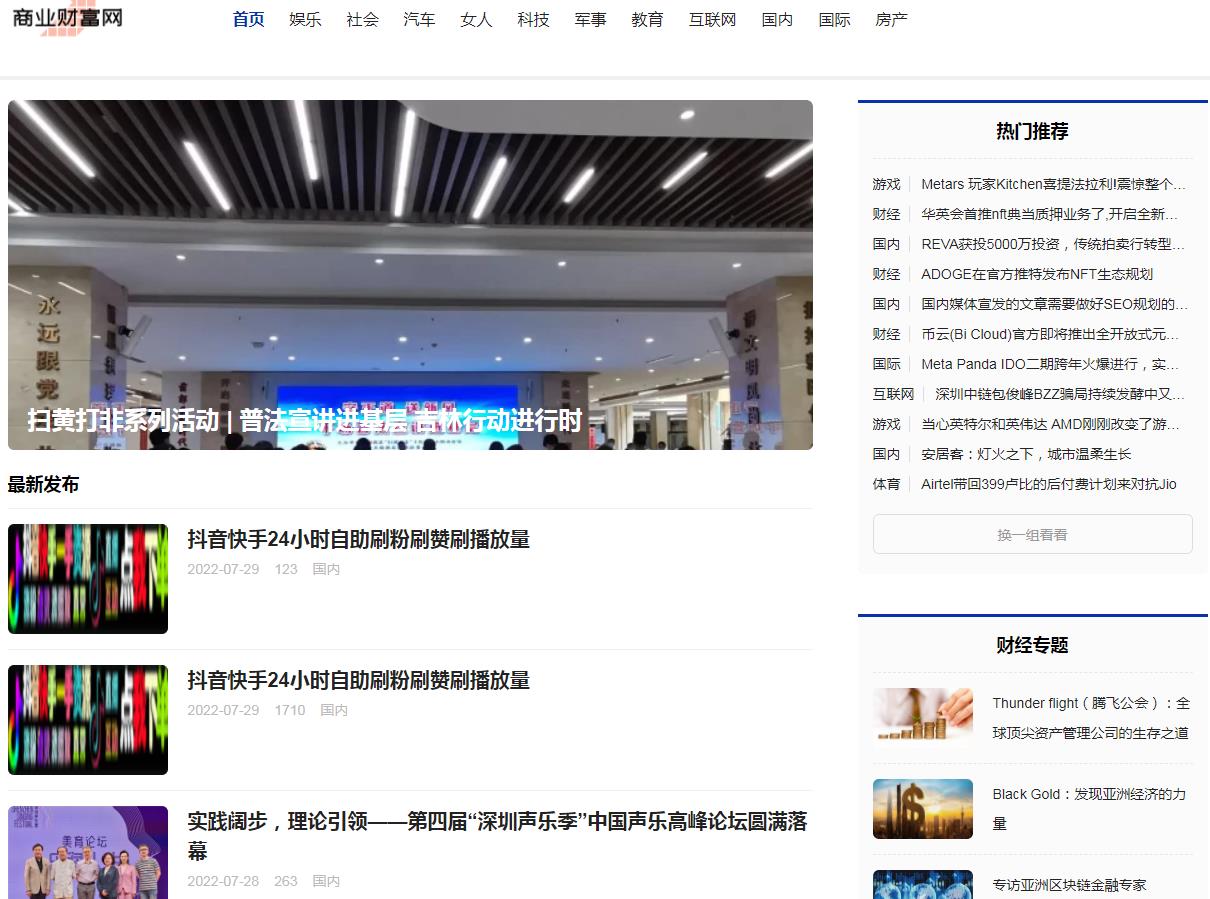
Task: Select the 国内 nav item in header
Action: (778, 20)
